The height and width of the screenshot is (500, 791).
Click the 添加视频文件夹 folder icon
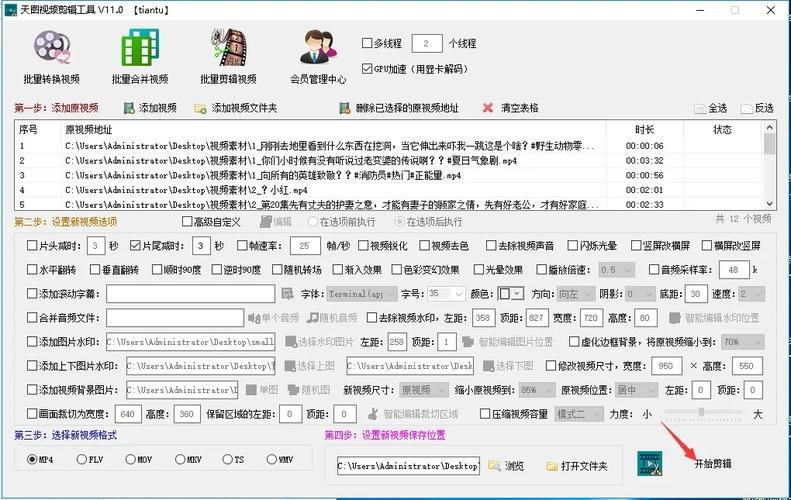(200, 108)
